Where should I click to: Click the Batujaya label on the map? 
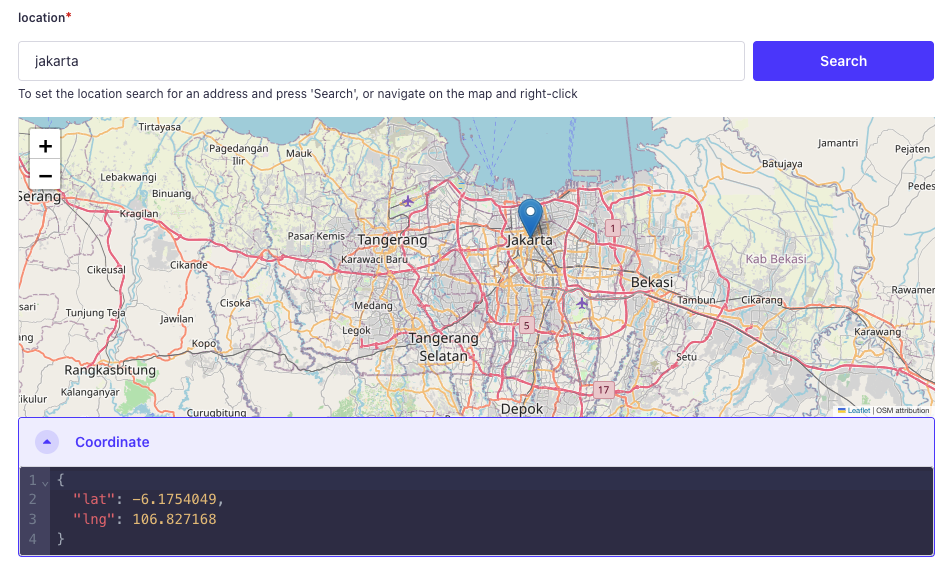pyautogui.click(x=782, y=164)
